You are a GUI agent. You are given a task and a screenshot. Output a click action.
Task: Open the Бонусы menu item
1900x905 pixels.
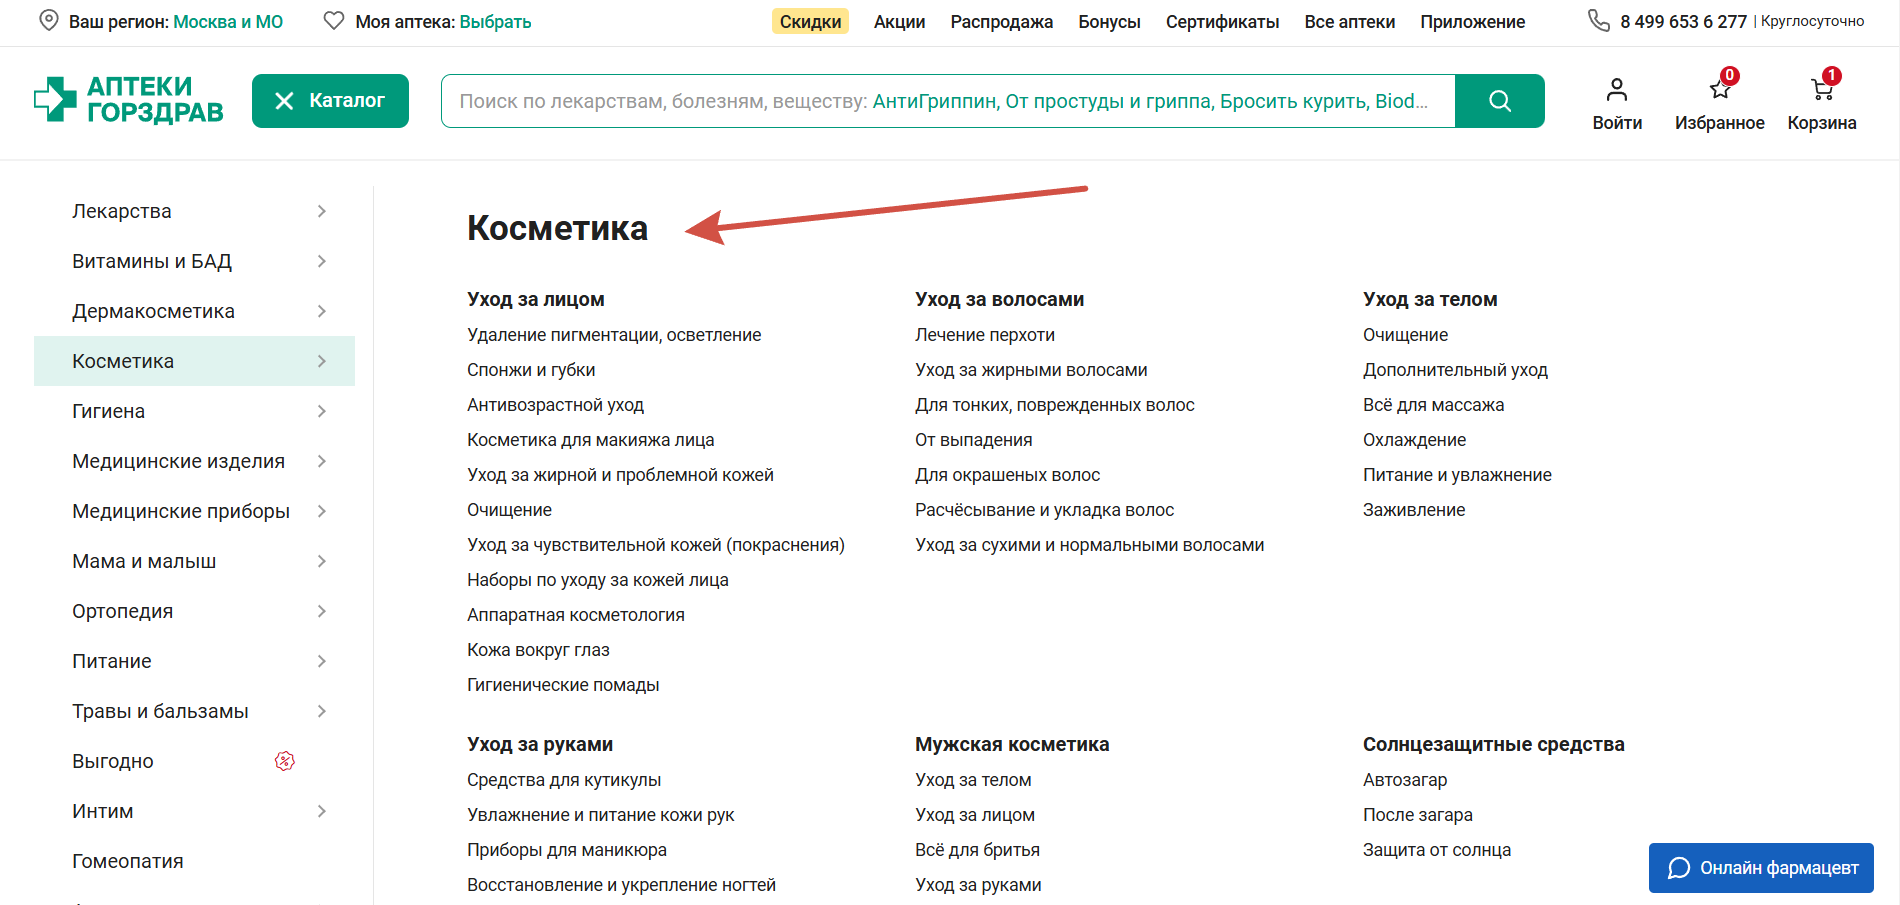[1109, 22]
